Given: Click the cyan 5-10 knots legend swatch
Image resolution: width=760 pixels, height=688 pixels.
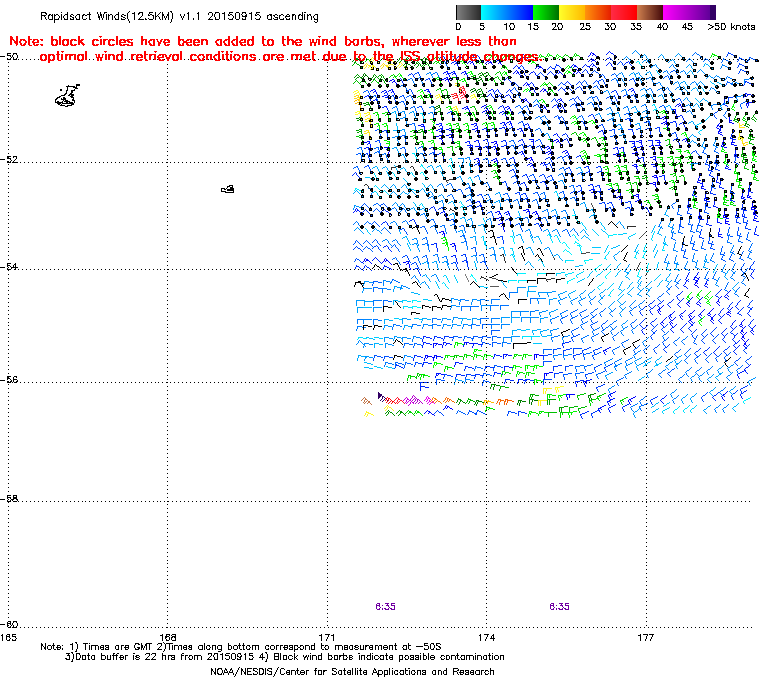Looking at the screenshot, I should [494, 12].
